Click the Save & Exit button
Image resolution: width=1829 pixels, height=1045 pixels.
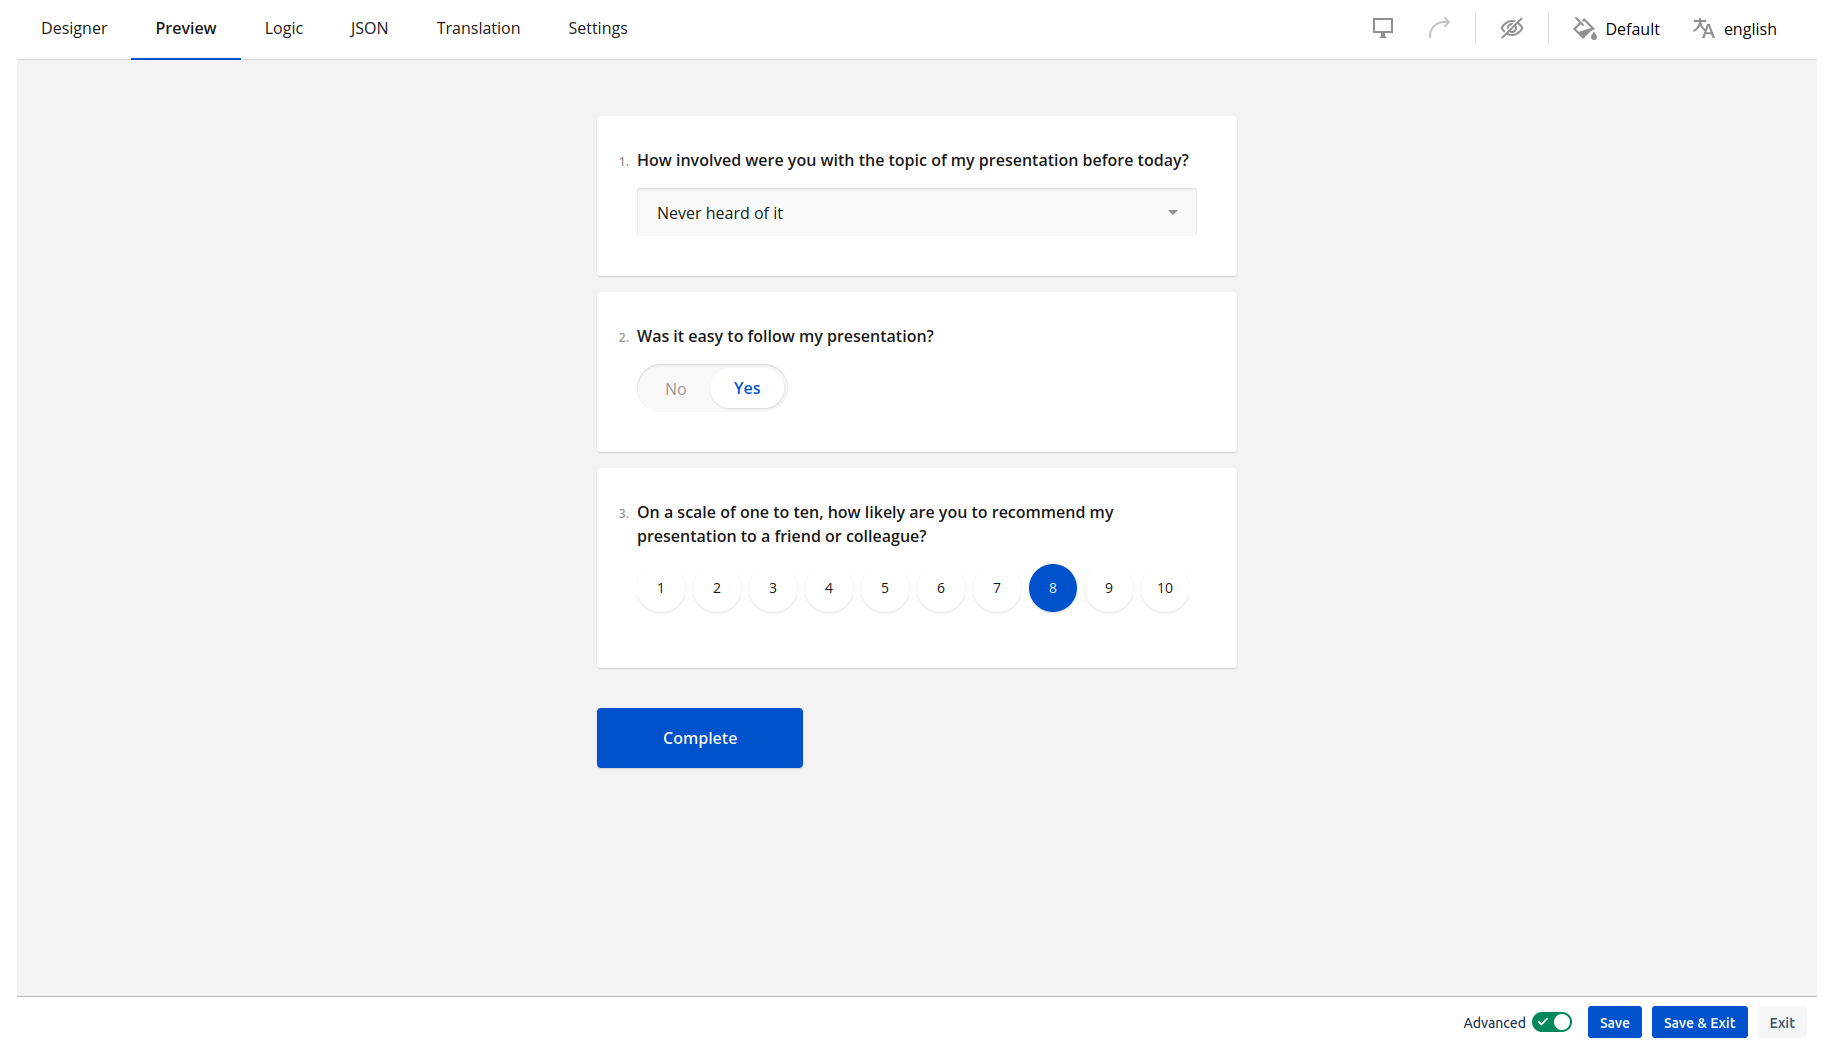tap(1699, 1022)
